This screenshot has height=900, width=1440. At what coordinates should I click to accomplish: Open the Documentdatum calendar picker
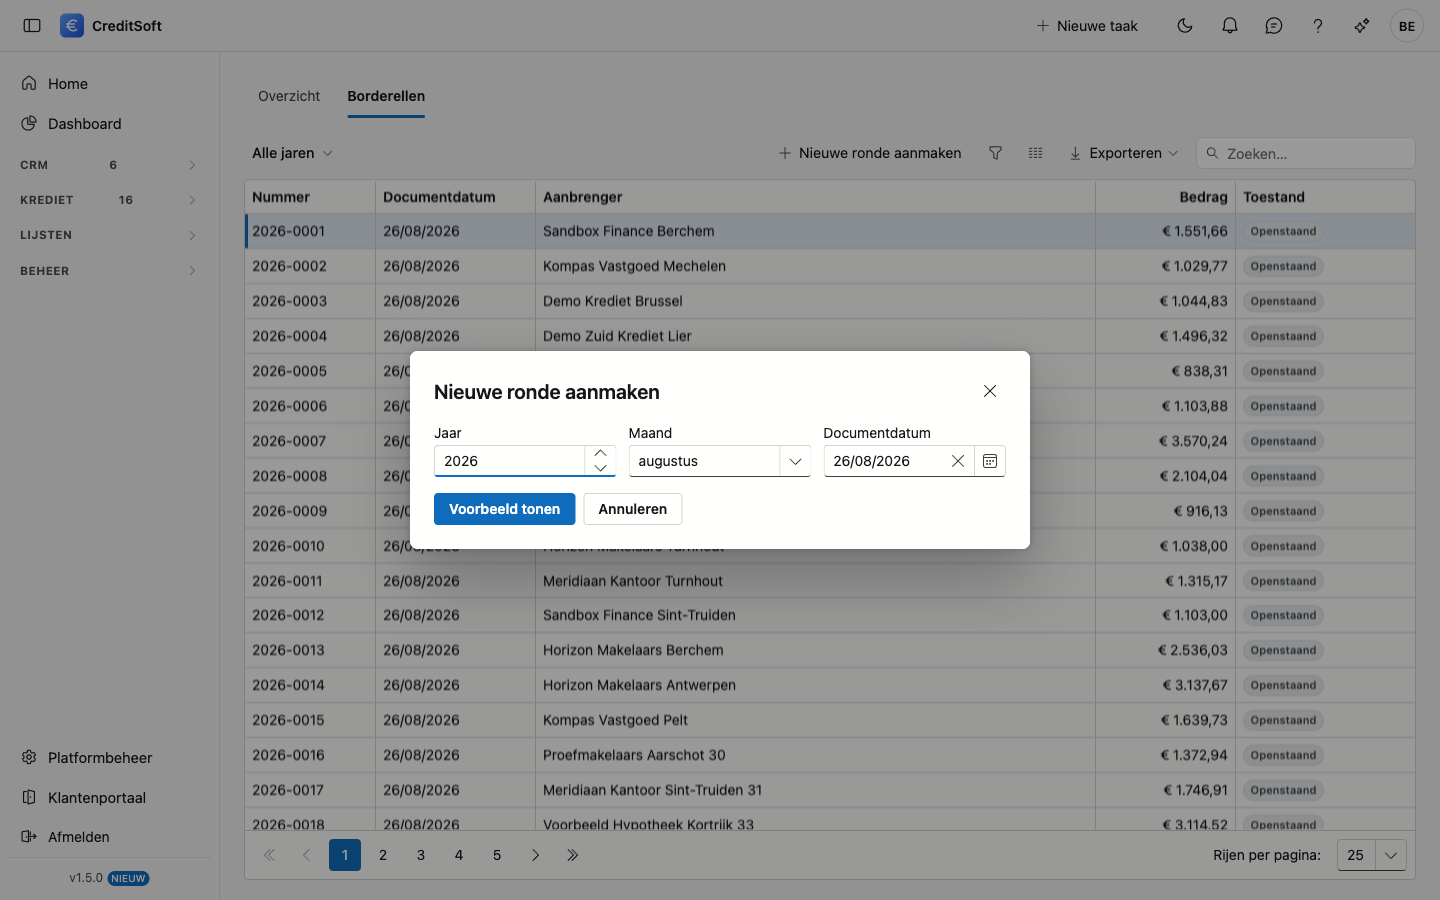click(990, 461)
